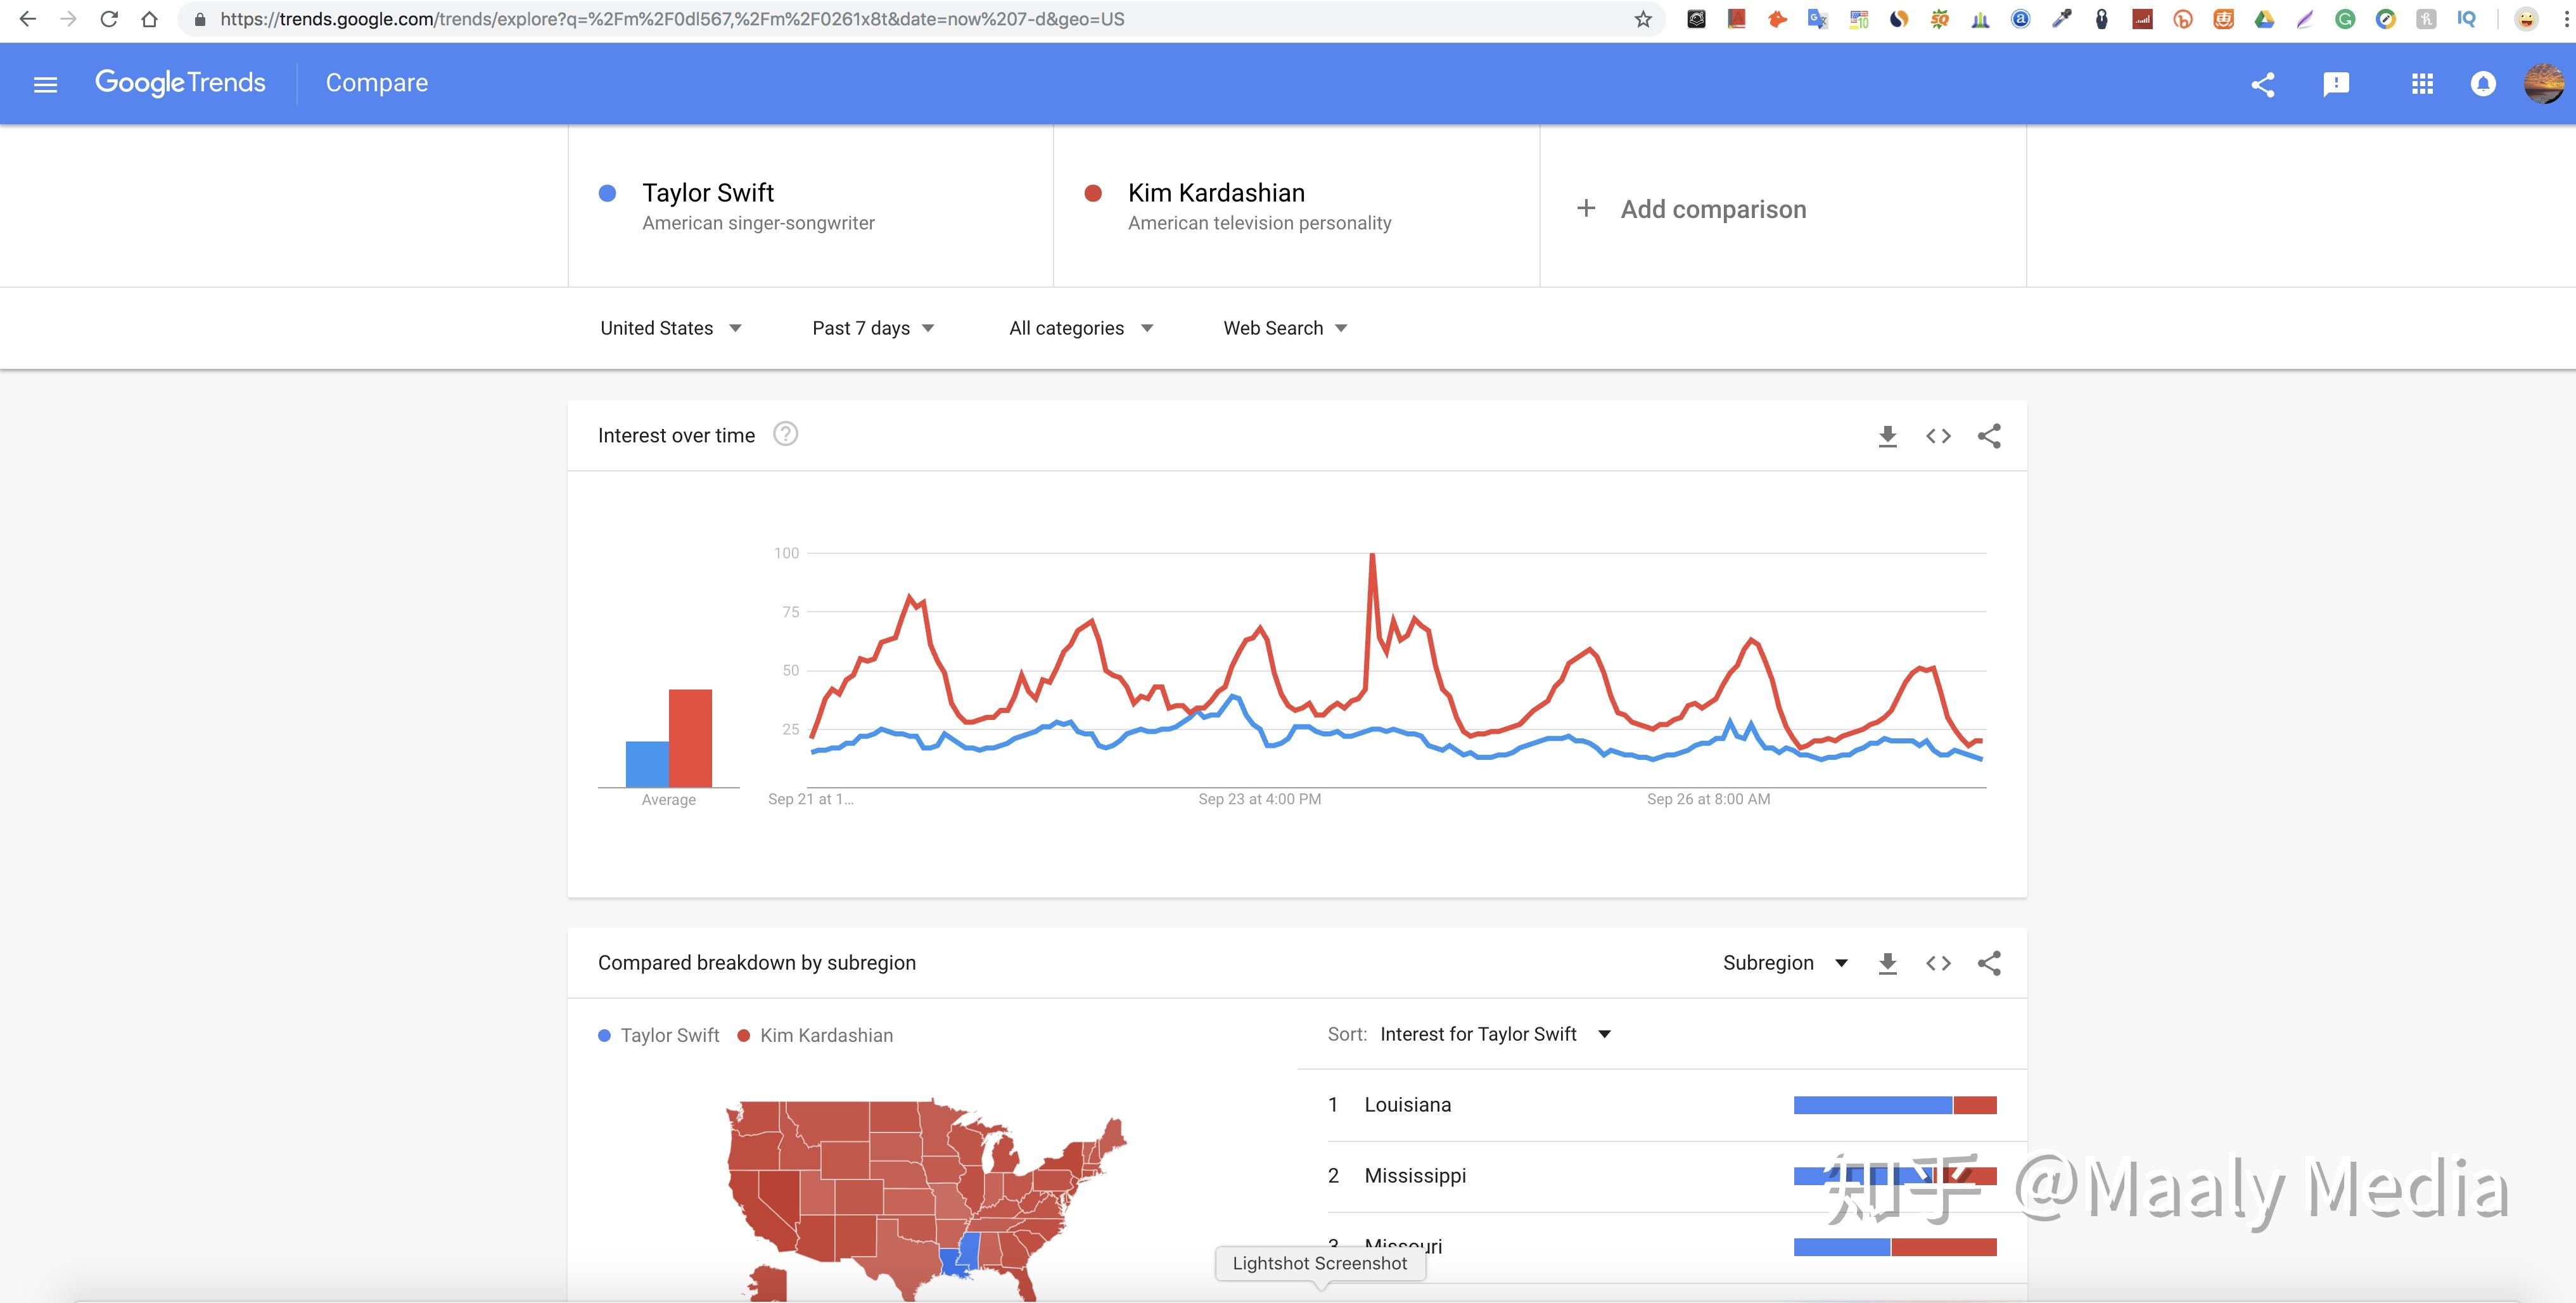Viewport: 2576px width, 1303px height.
Task: Change the Web Search type dropdown
Action: tap(1284, 327)
